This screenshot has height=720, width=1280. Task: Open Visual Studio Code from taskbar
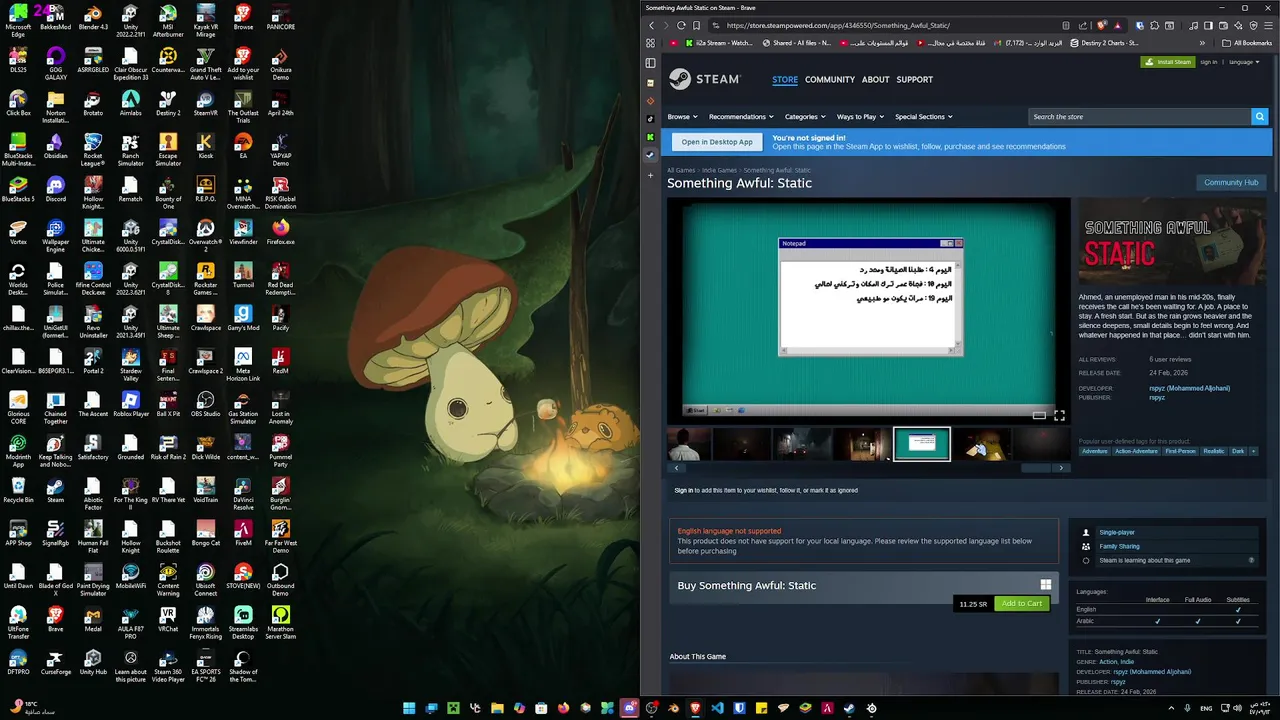tap(717, 708)
